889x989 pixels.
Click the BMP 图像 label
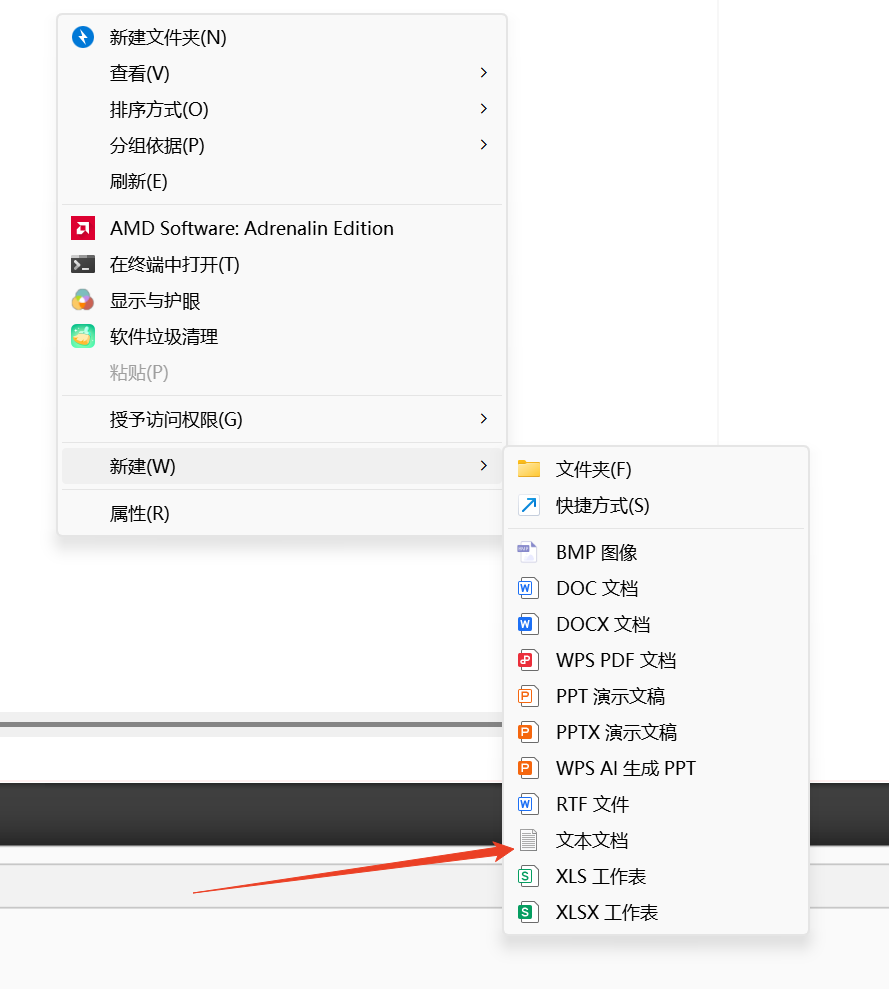(596, 553)
